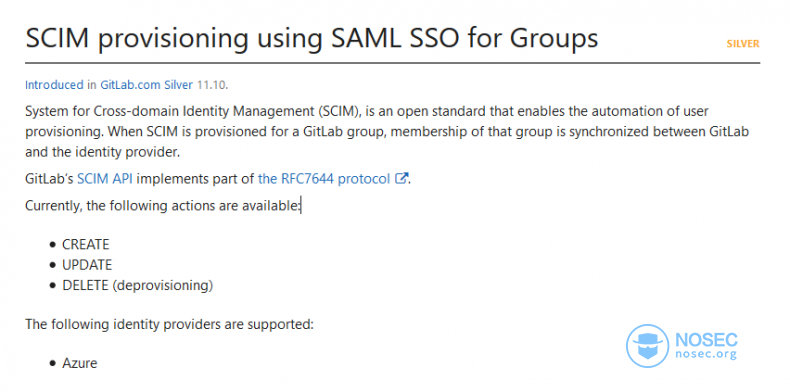Click the paragraph starting "System for Cross-domain"
This screenshot has width=790, height=392.
(387, 132)
